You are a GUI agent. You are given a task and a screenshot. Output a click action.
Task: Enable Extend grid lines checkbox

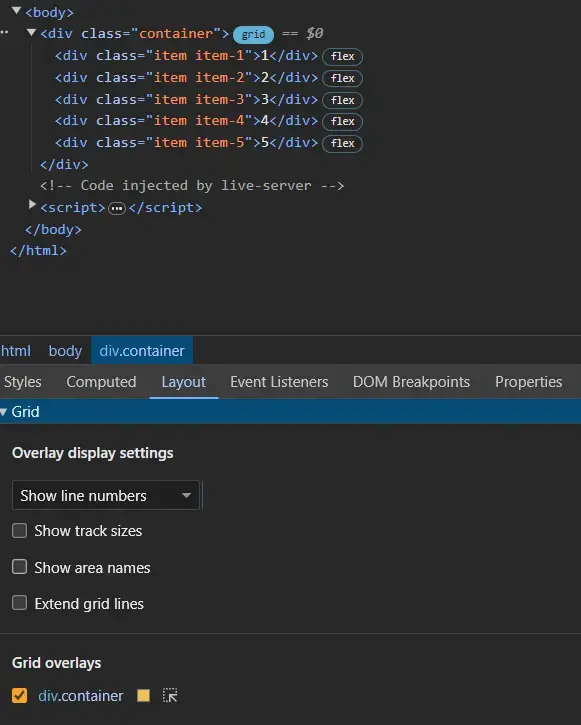(x=19, y=602)
